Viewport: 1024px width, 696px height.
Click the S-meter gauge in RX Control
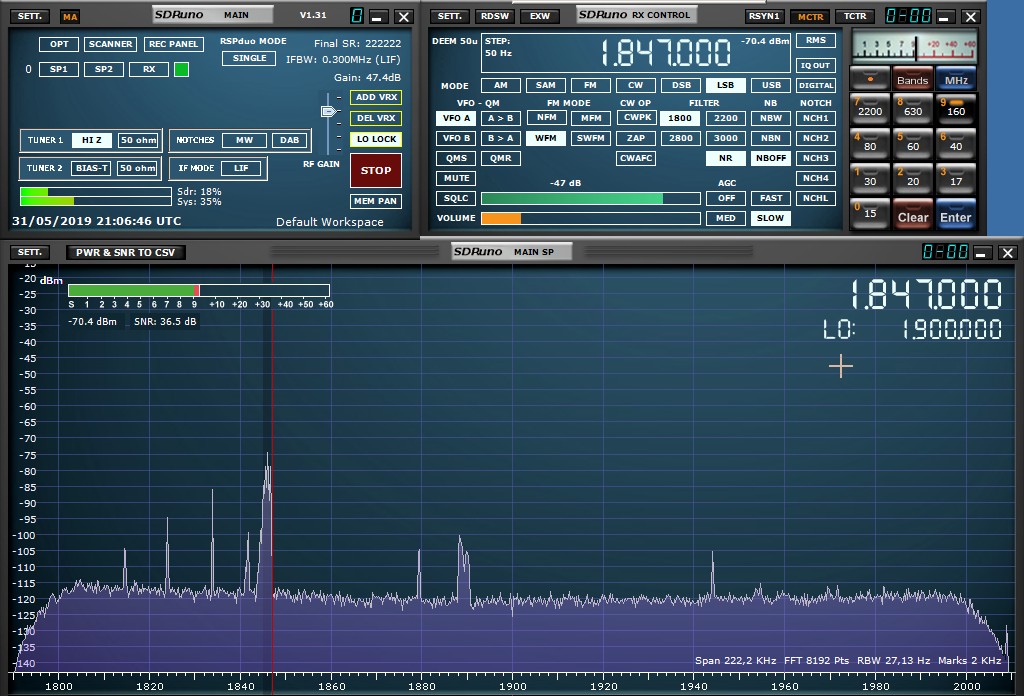[x=914, y=47]
